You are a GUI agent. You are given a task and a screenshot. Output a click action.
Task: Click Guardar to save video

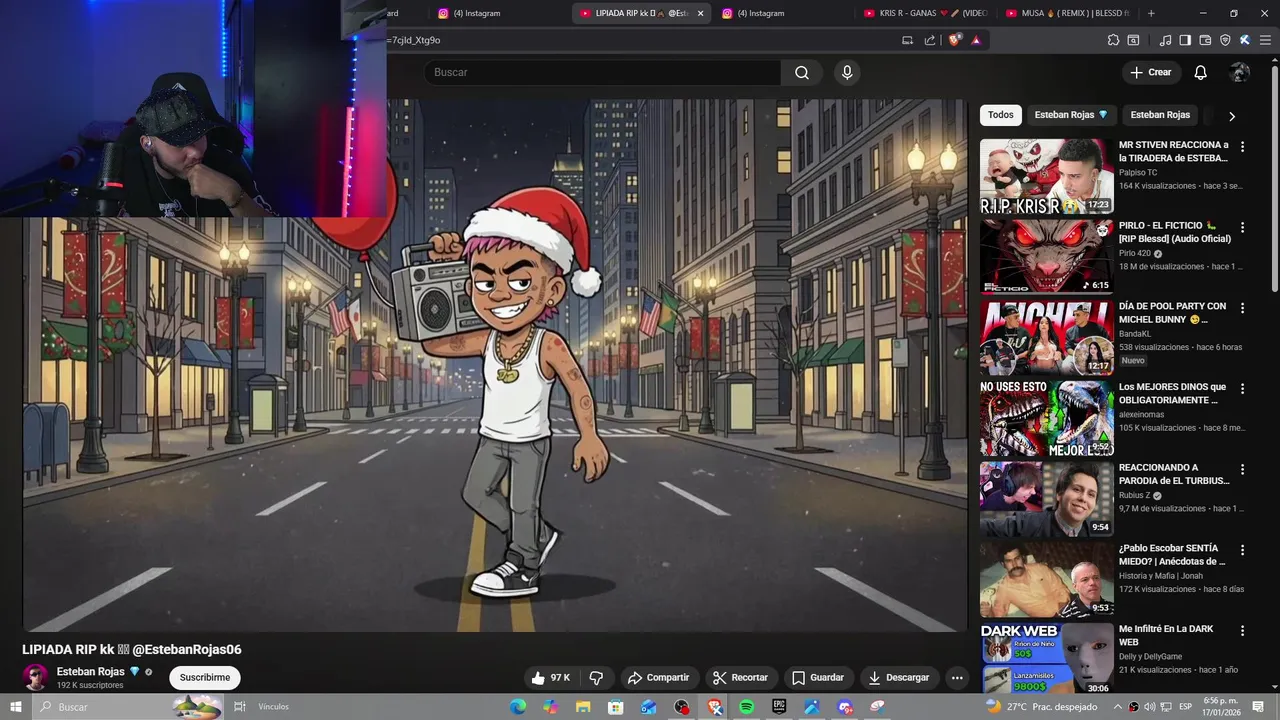pos(818,677)
